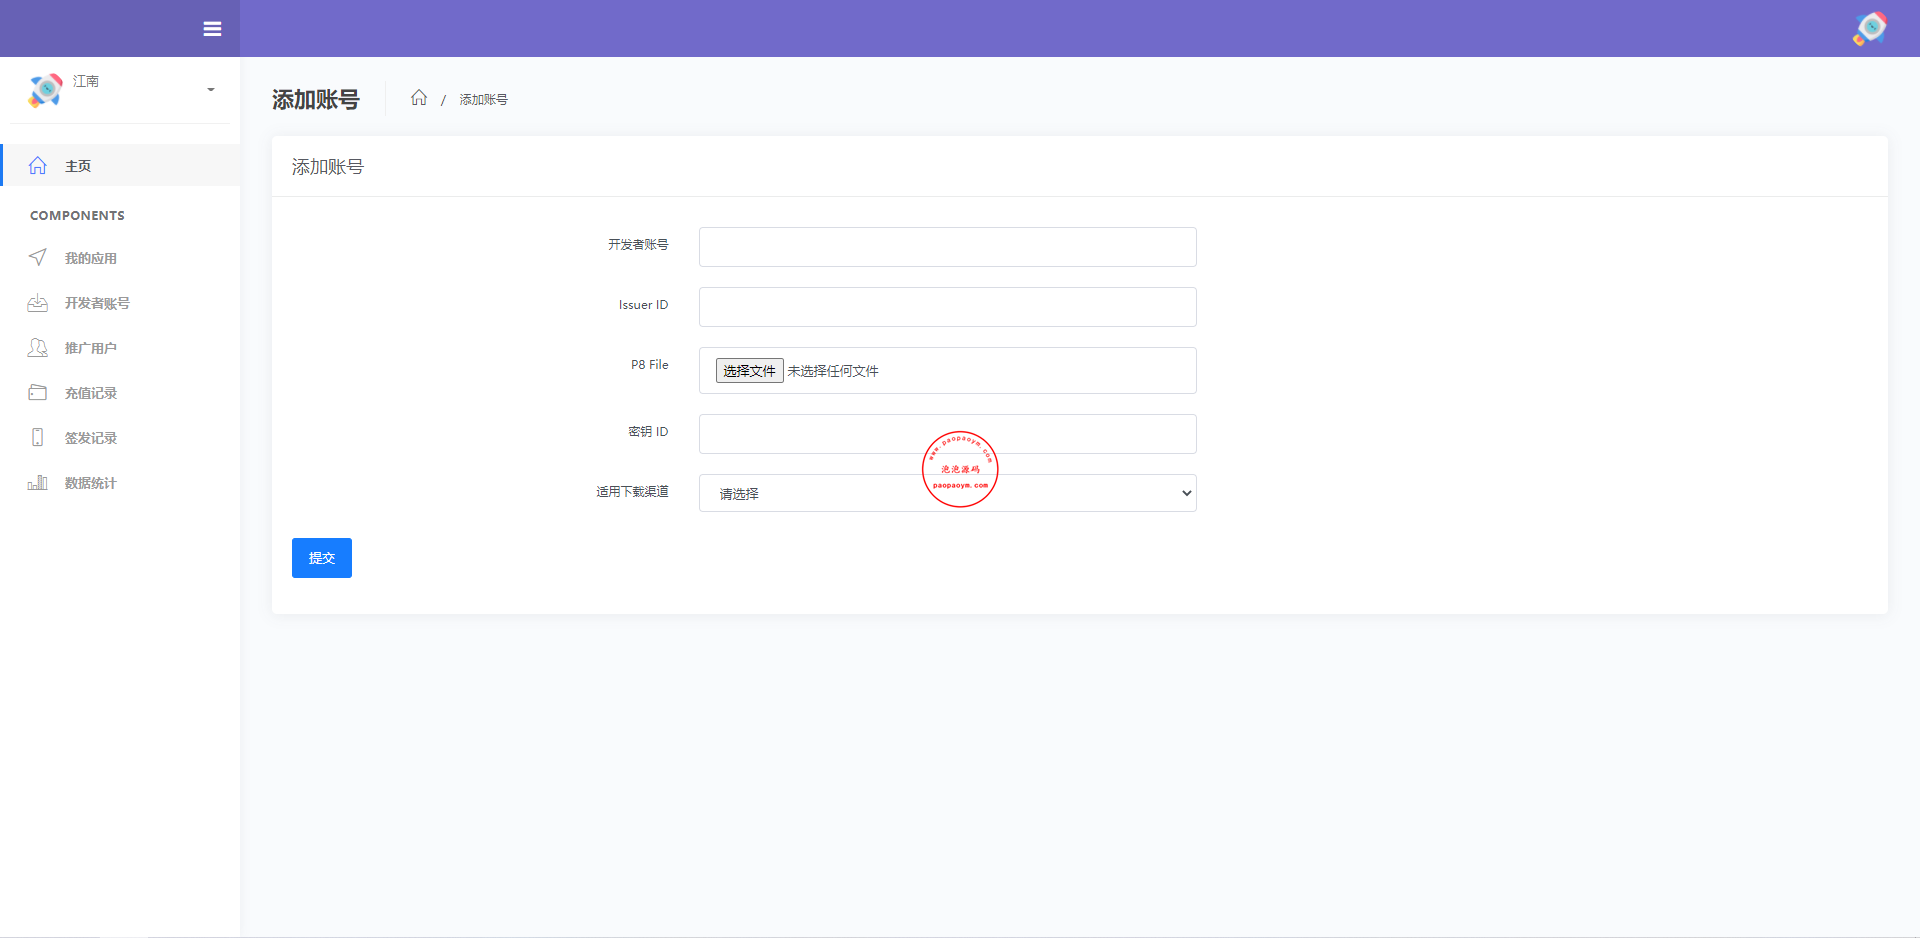Toggle the hamburger sidebar menu icon
This screenshot has width=1920, height=938.
(212, 29)
